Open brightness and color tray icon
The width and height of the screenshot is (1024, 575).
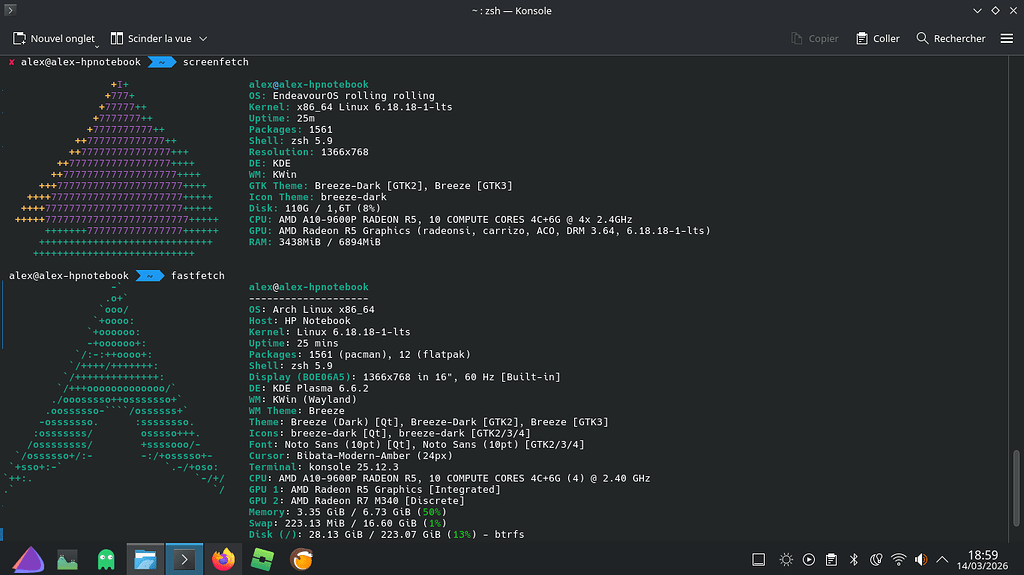tap(786, 559)
